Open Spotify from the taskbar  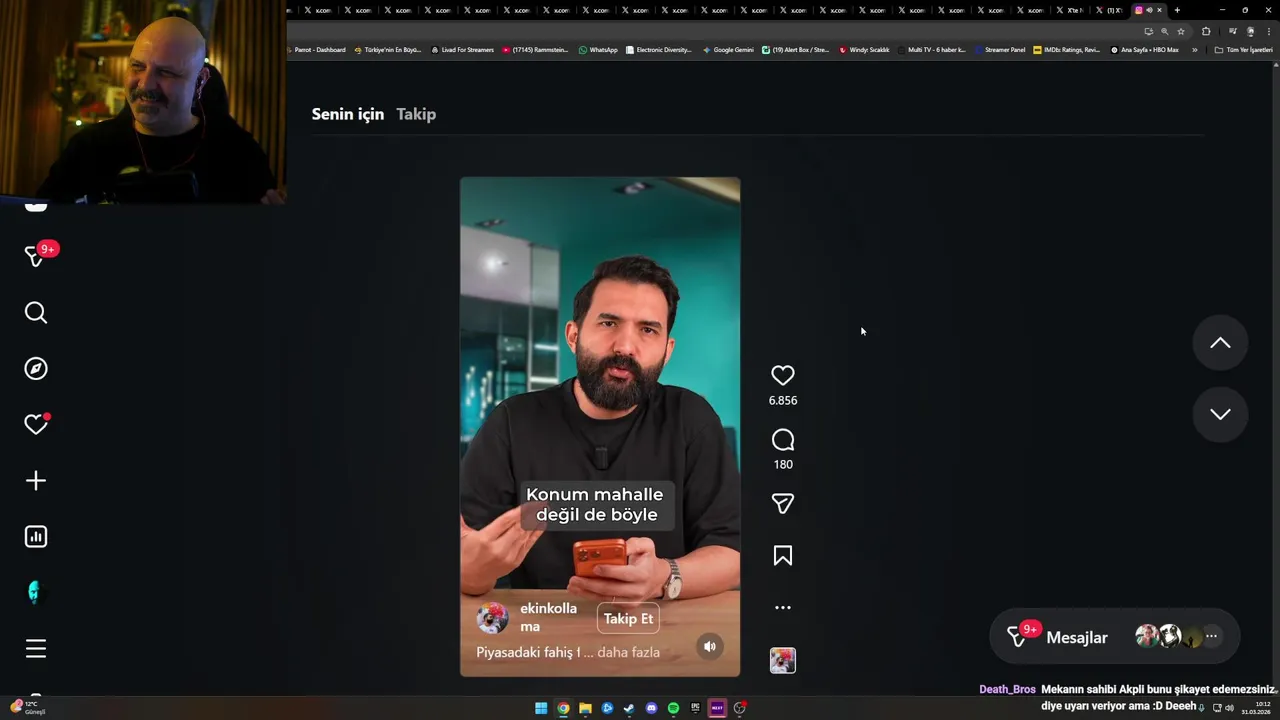pyautogui.click(x=673, y=708)
